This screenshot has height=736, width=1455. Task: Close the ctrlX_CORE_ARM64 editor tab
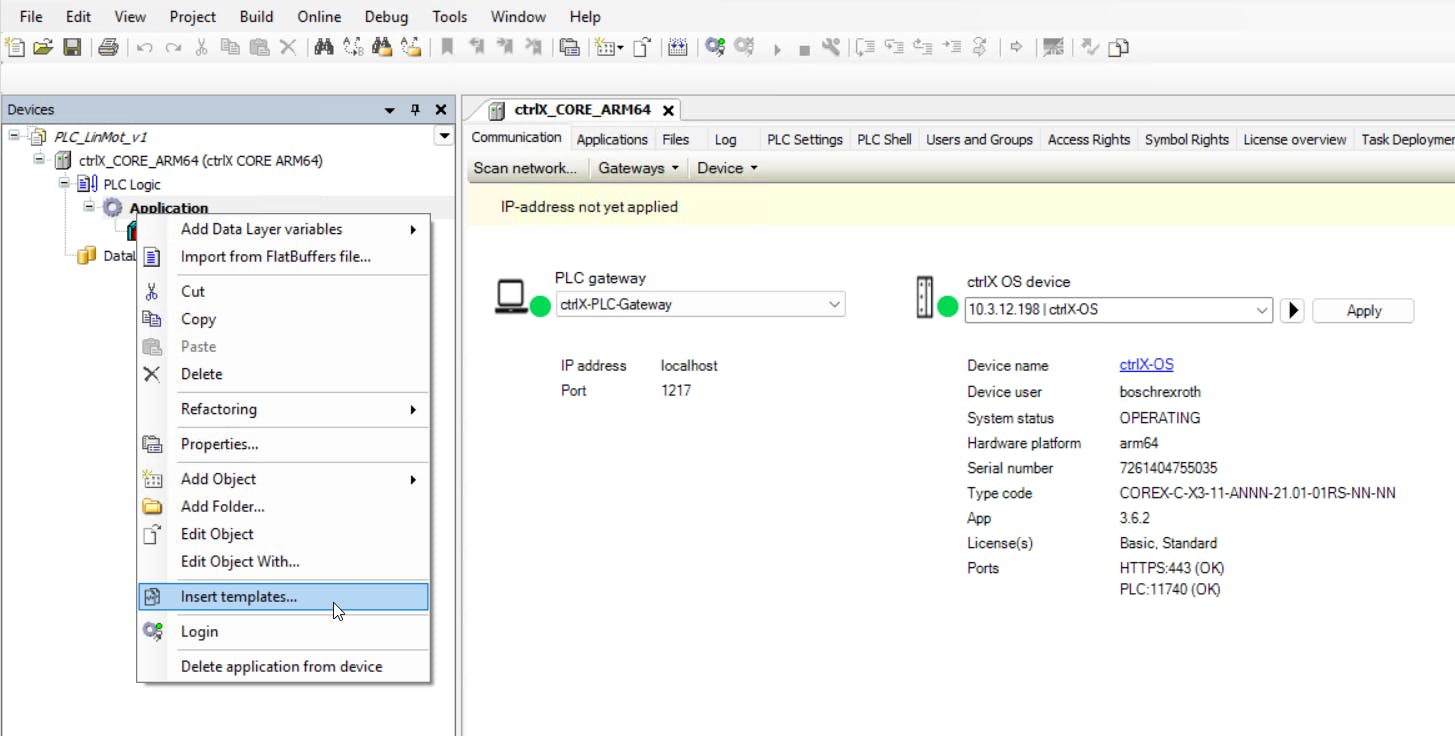(x=668, y=110)
